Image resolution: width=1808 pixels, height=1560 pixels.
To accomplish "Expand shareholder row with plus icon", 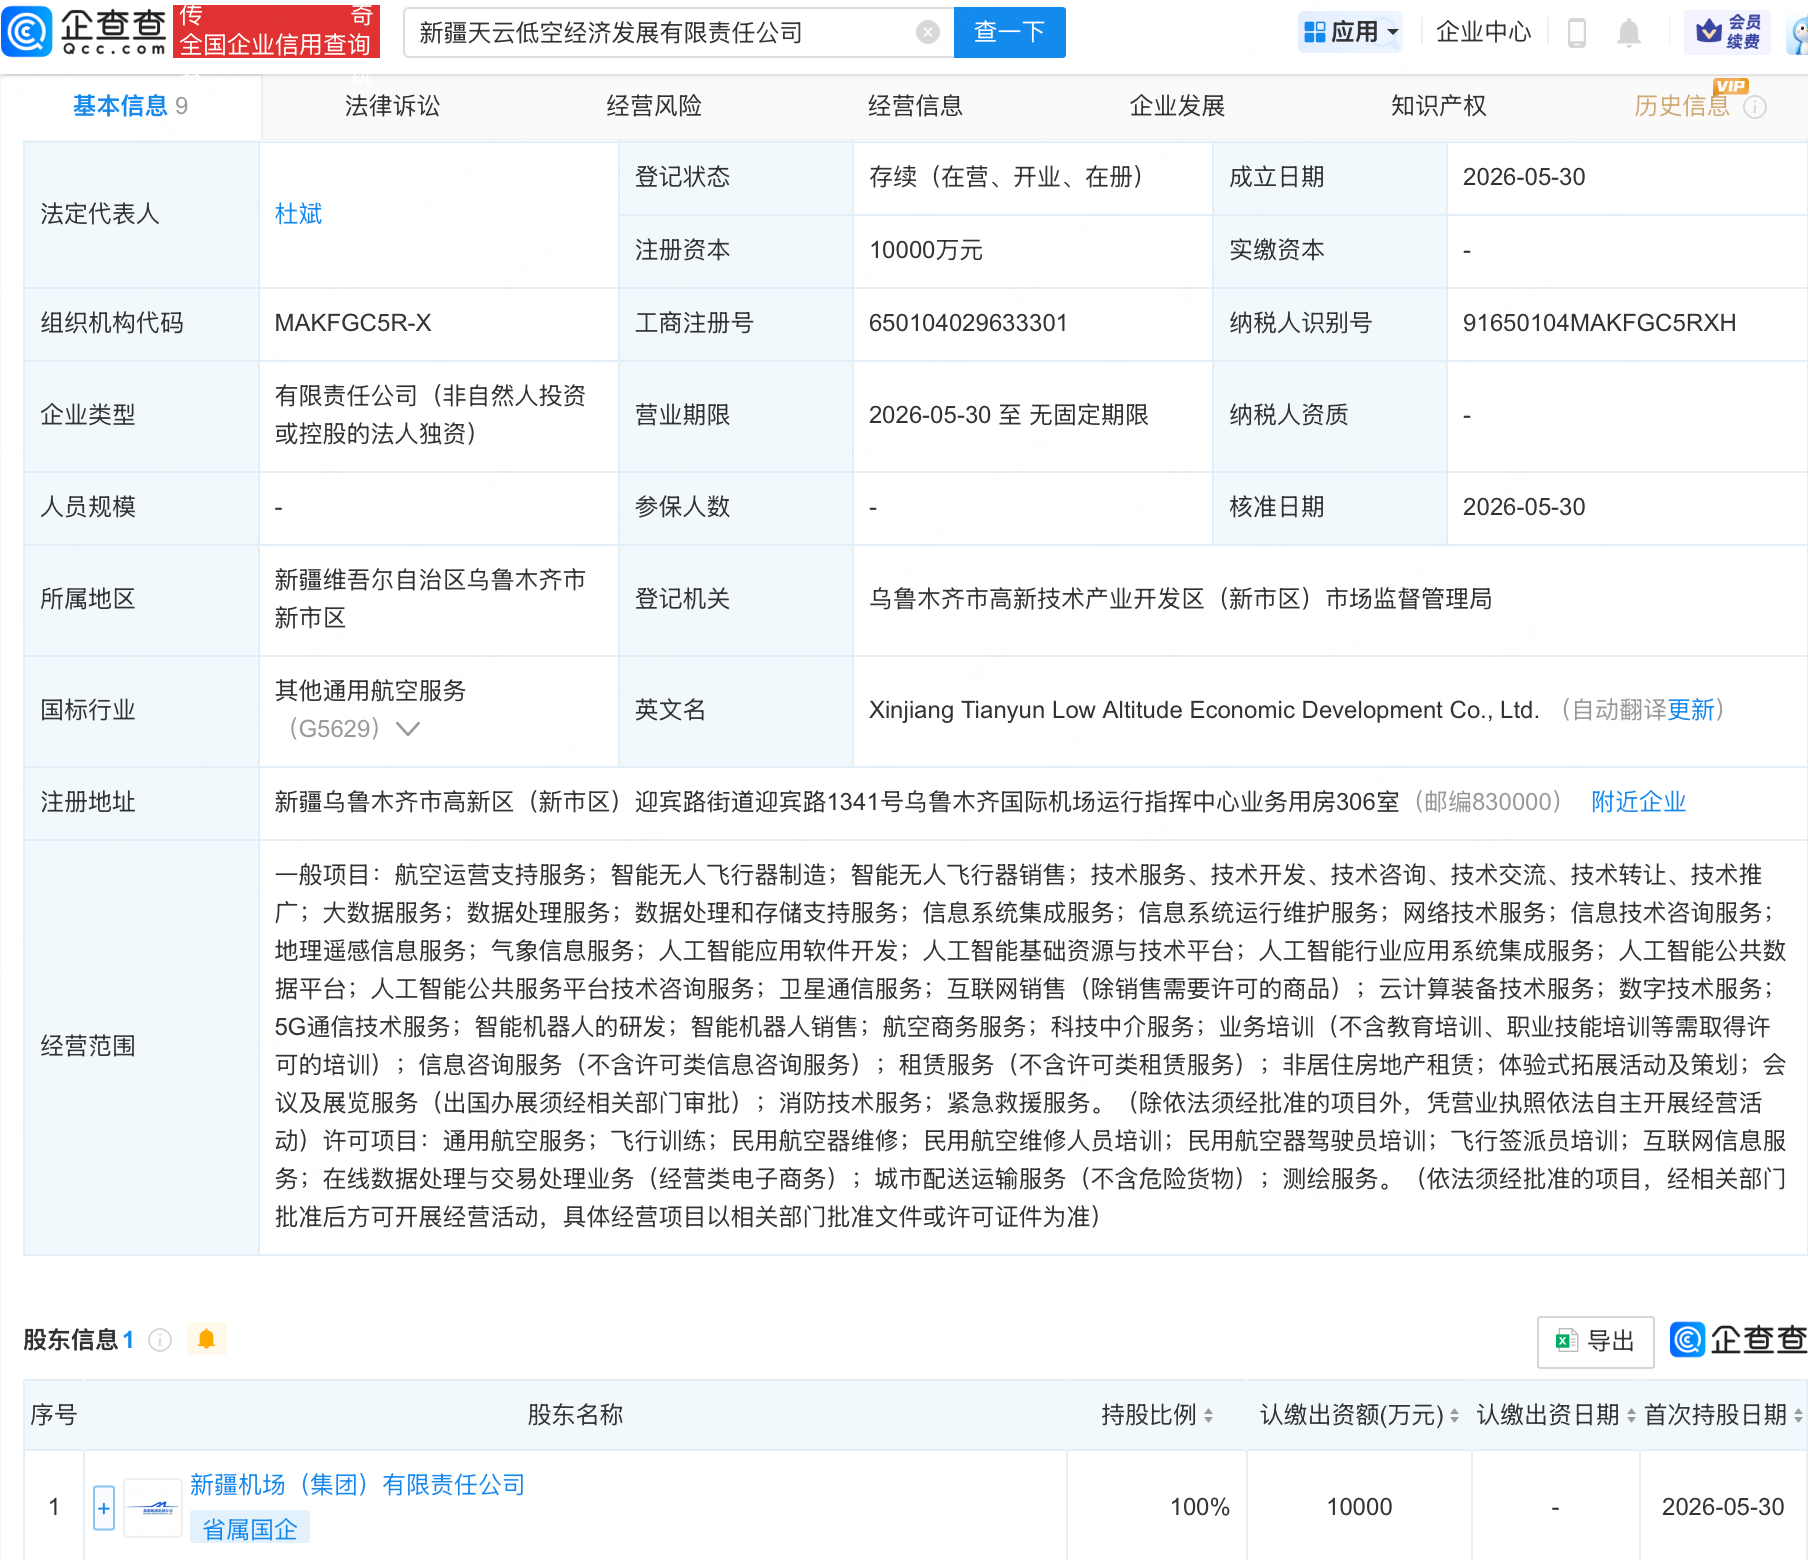I will click(x=104, y=1508).
